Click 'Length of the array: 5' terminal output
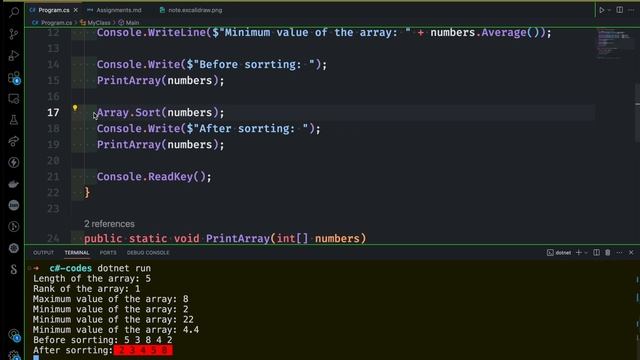Viewport: 640px width, 360px height. [92, 278]
